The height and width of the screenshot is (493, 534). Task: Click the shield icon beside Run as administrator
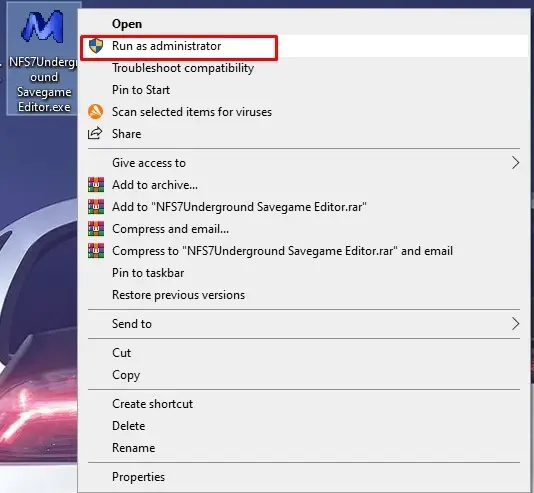tap(96, 46)
